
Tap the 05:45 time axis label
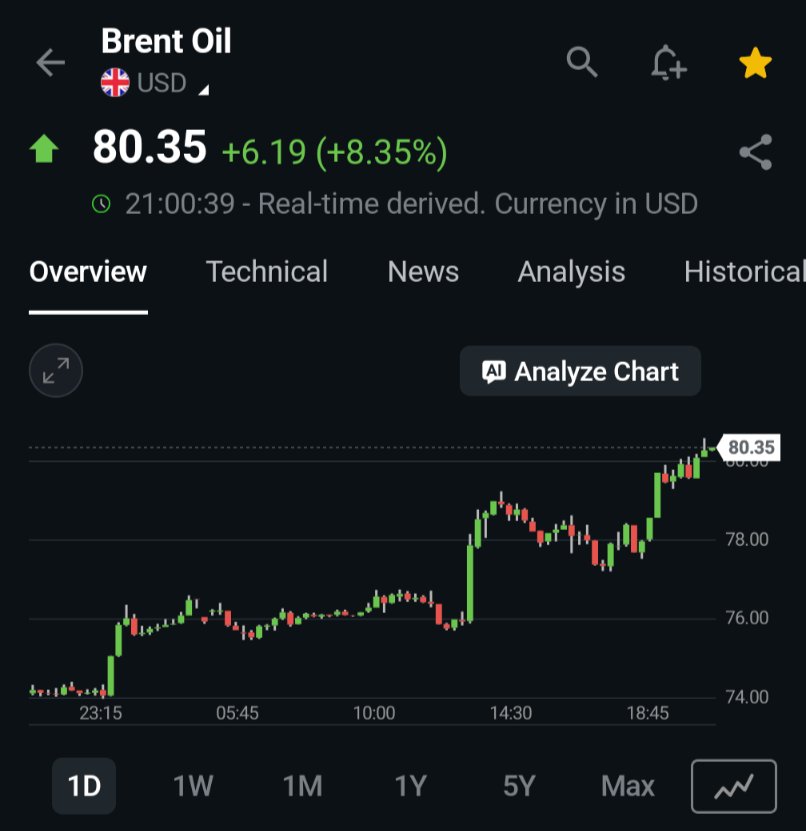pos(237,713)
